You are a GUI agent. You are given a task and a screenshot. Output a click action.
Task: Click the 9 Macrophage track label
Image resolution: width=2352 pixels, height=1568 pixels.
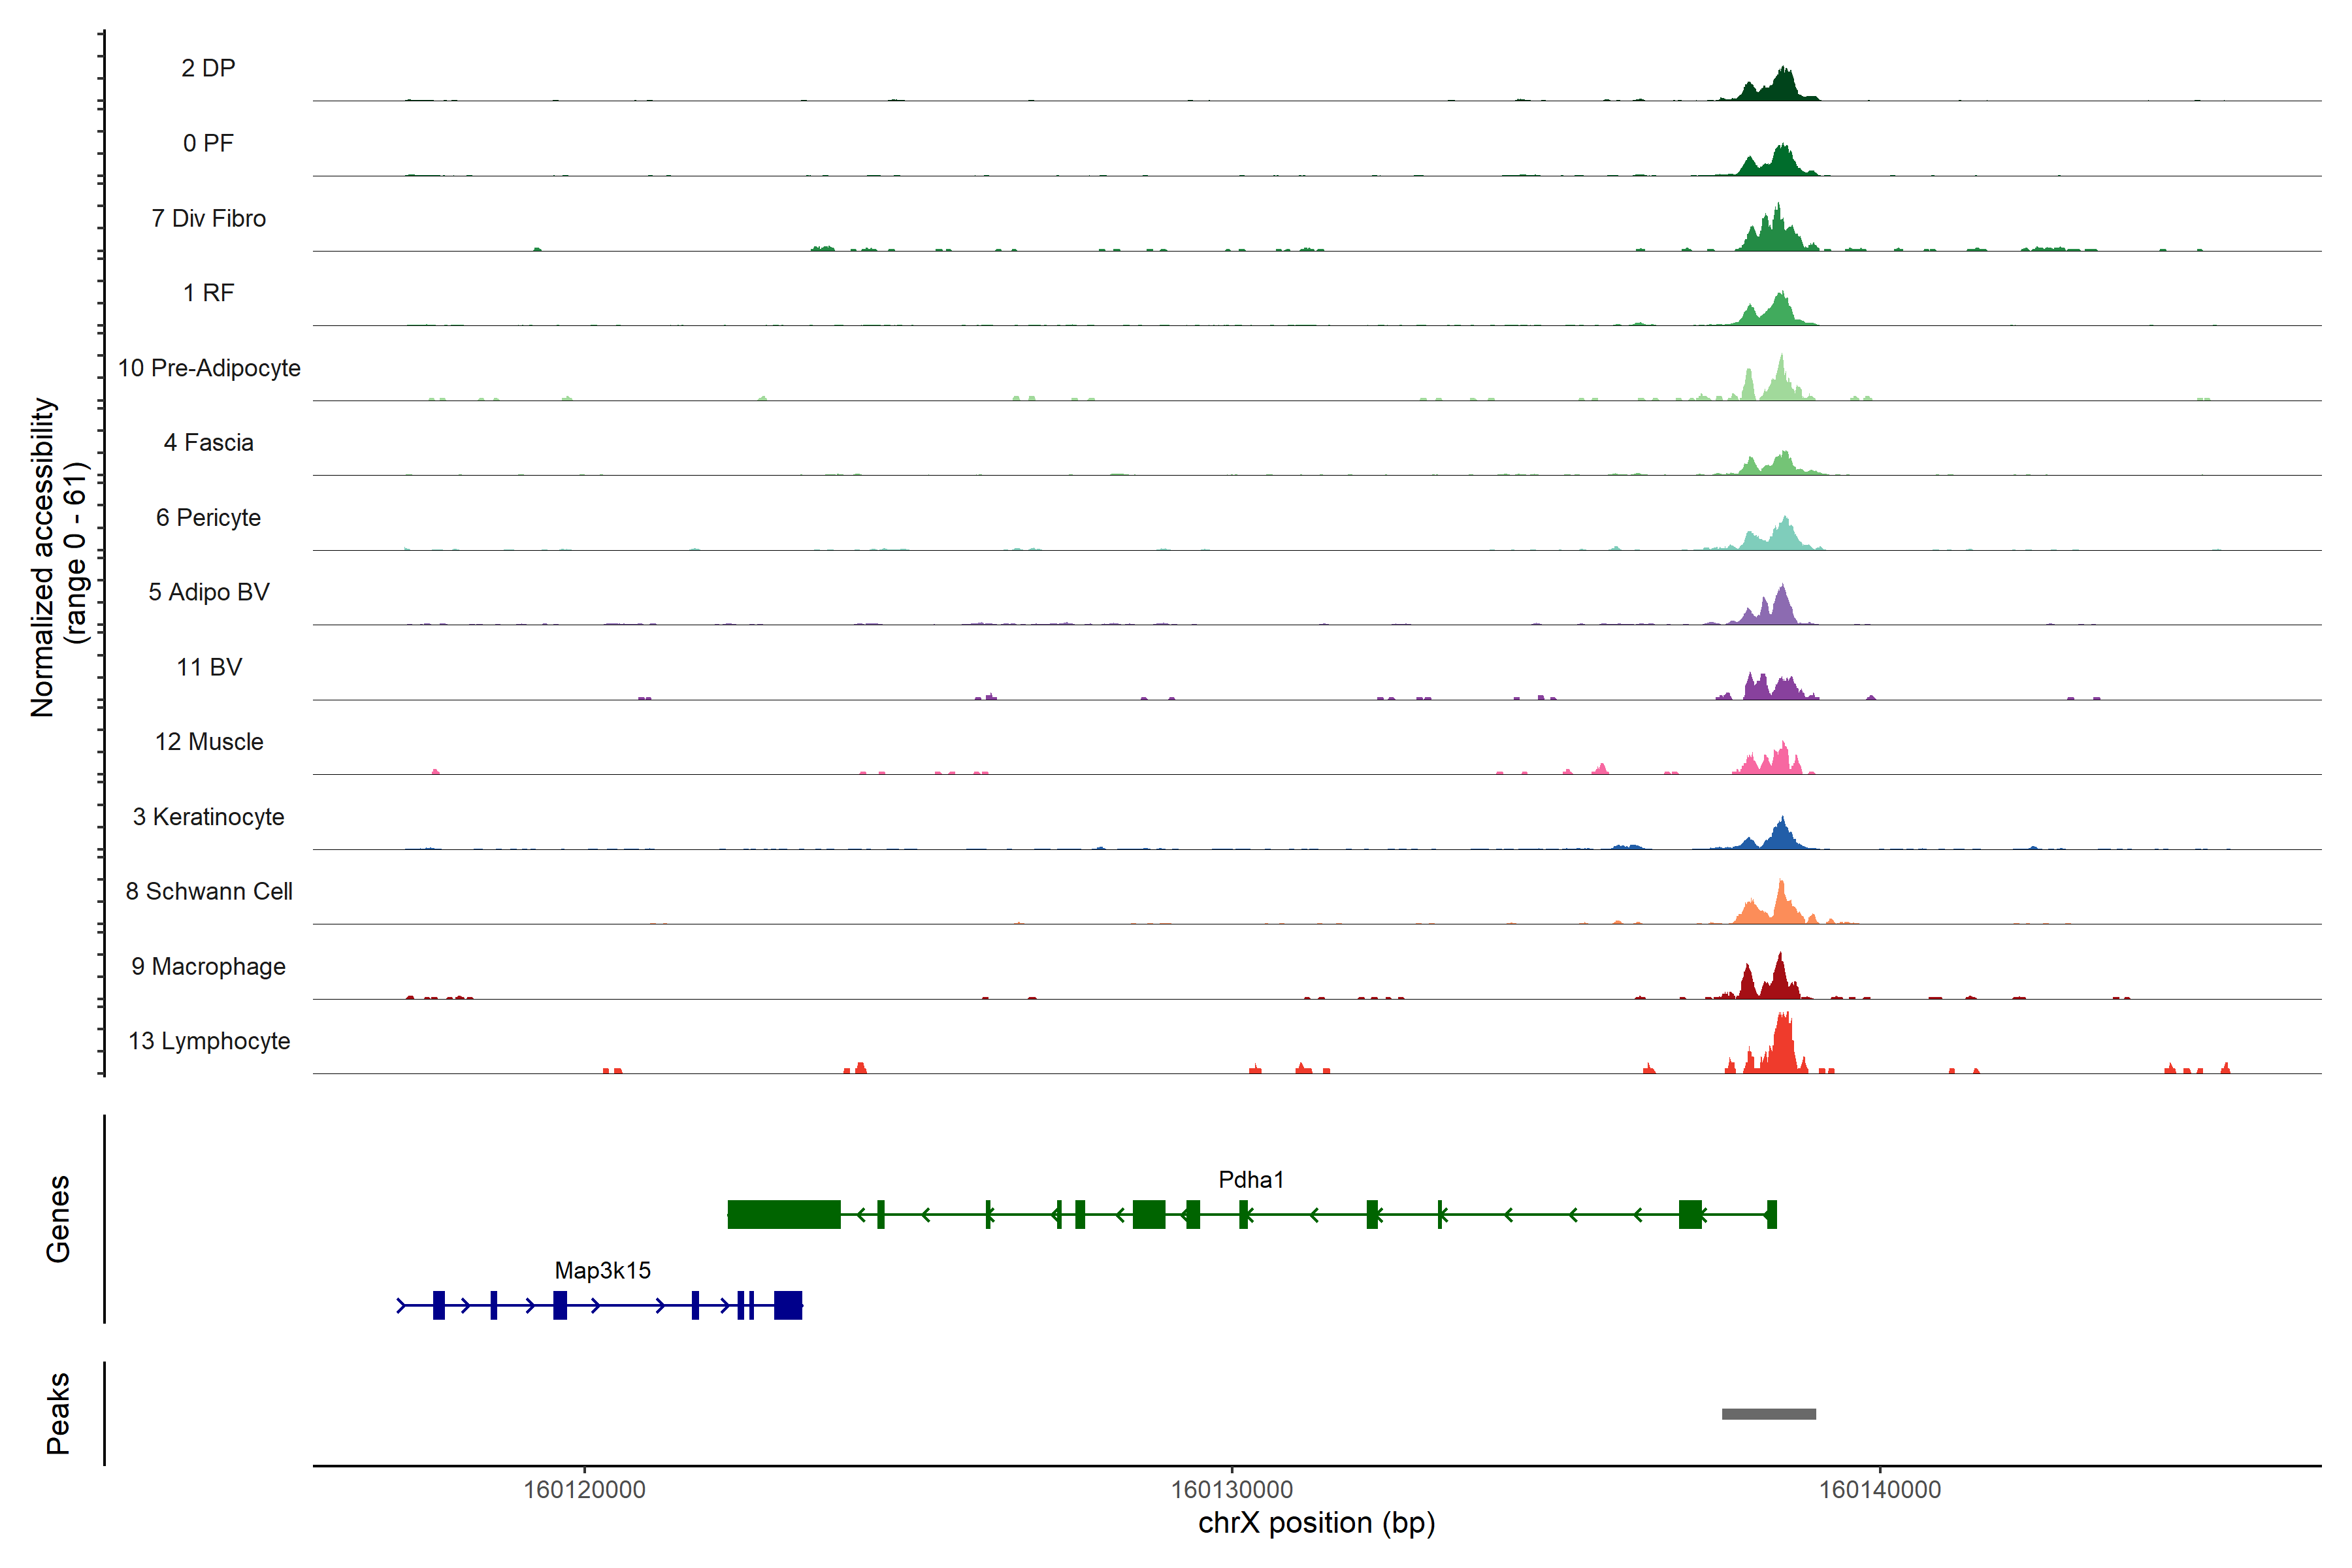(208, 966)
